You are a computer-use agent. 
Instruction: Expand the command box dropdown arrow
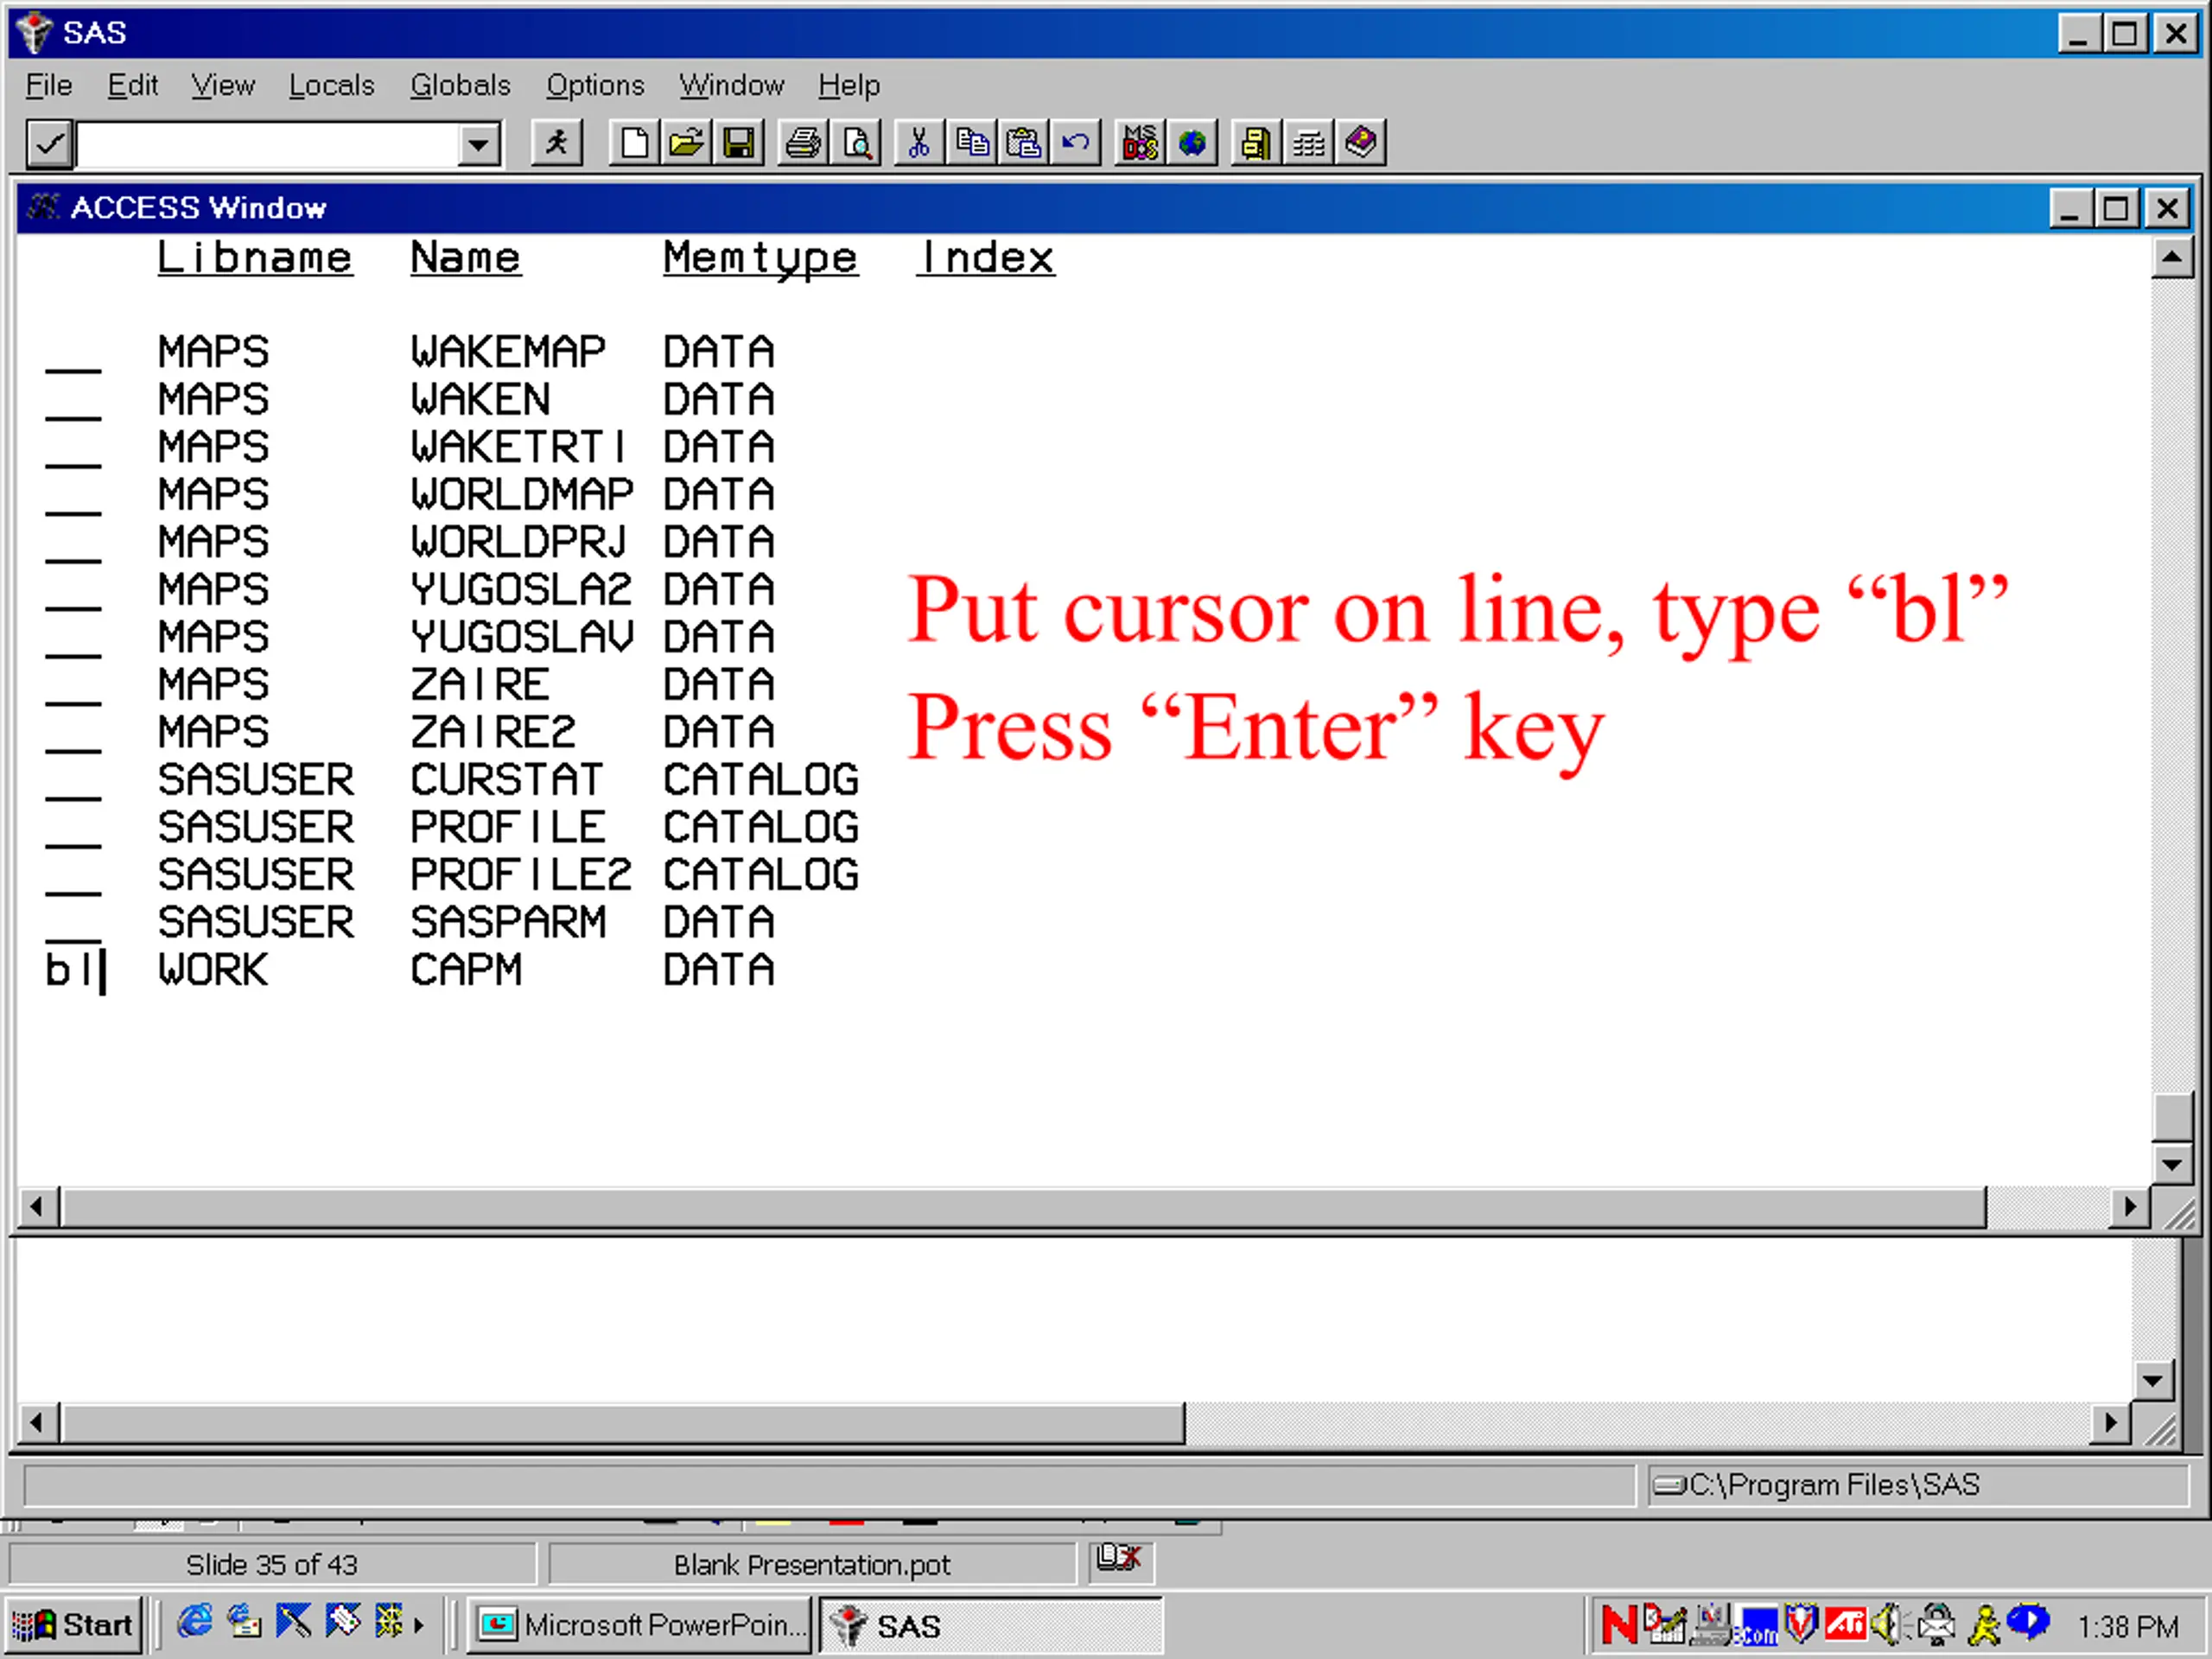click(x=479, y=145)
